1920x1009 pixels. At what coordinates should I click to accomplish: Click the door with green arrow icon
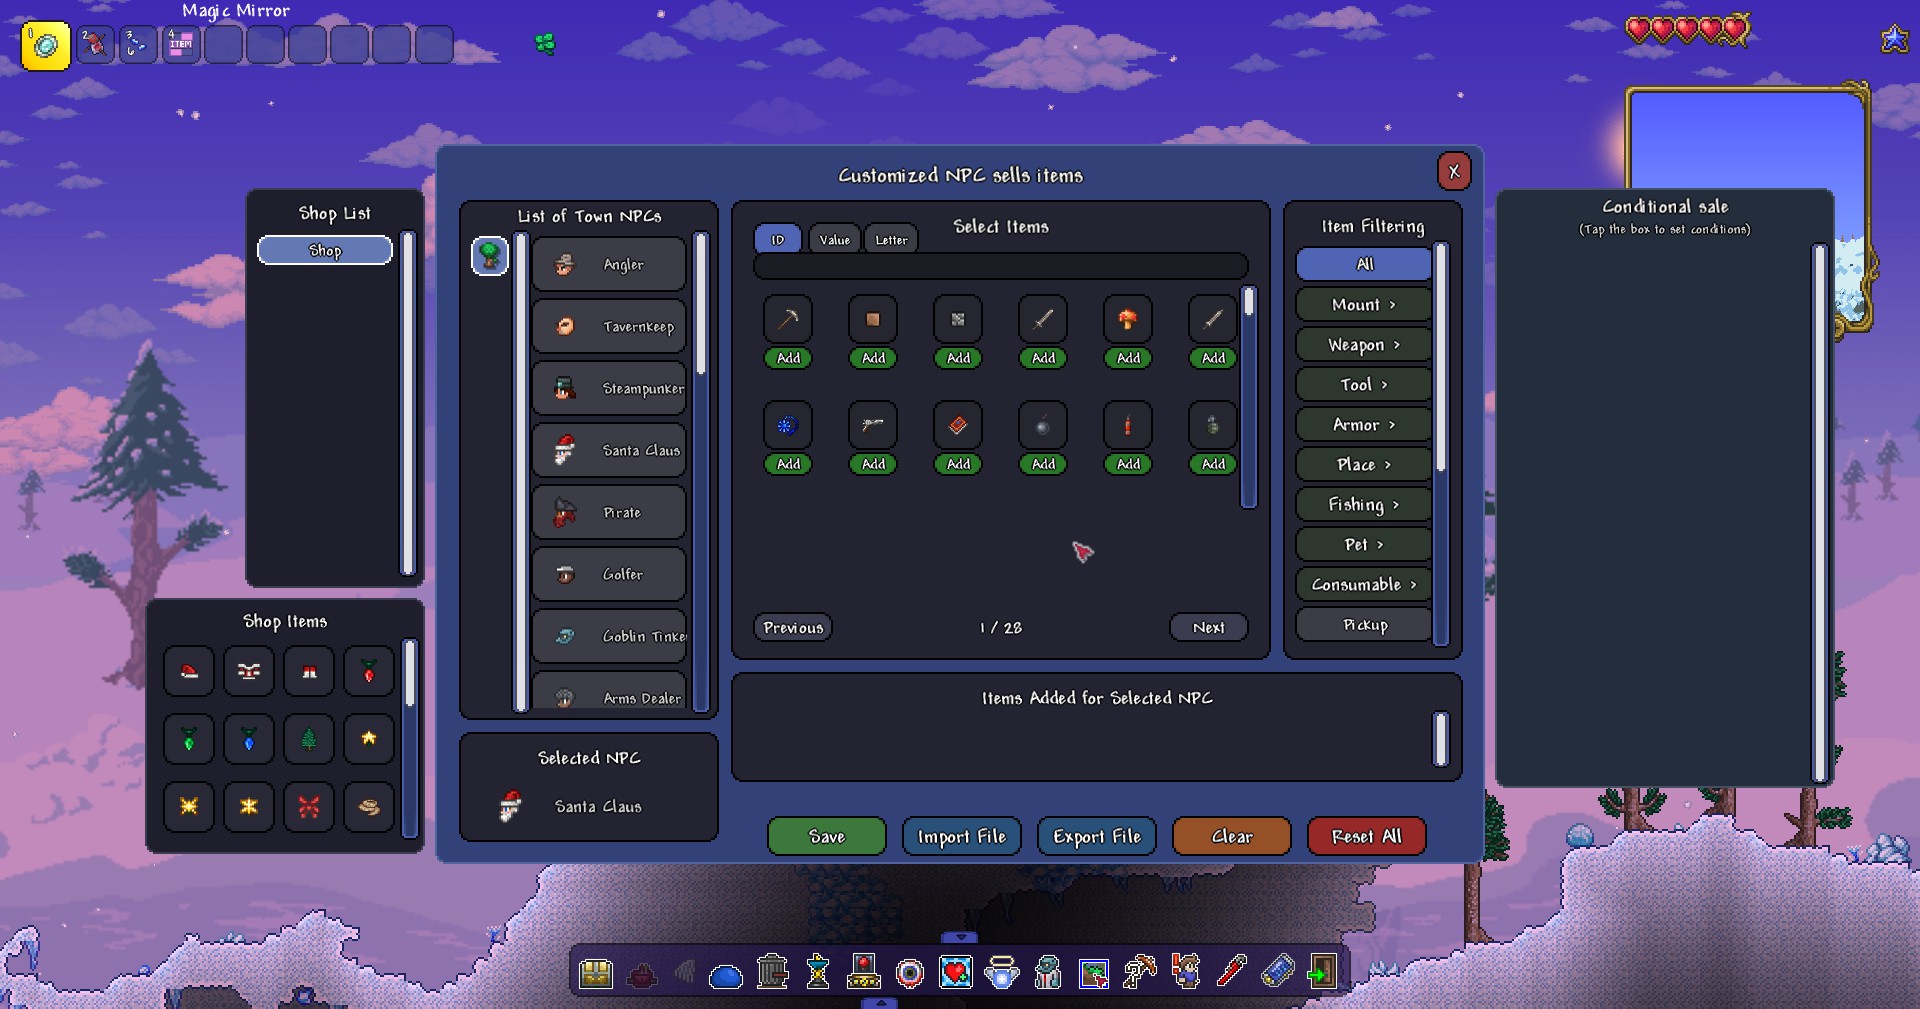click(1322, 971)
